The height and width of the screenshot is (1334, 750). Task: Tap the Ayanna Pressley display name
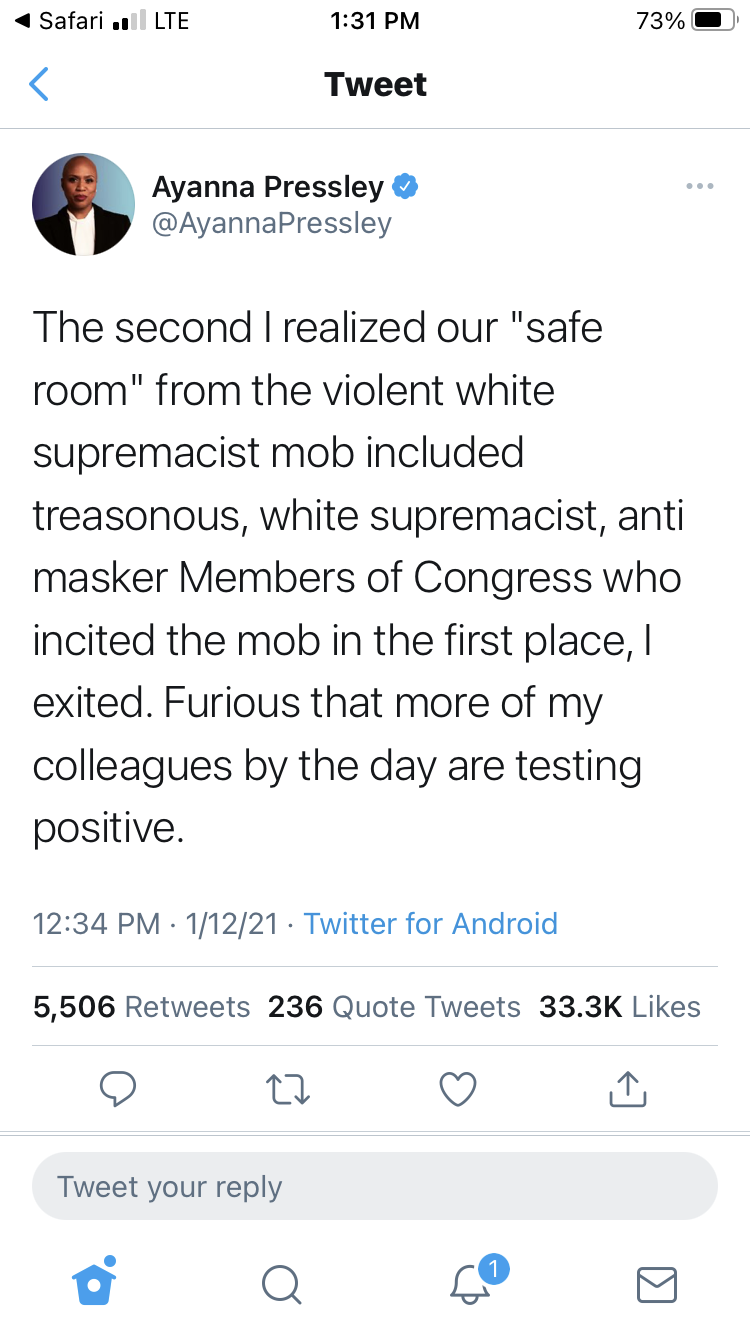point(267,186)
